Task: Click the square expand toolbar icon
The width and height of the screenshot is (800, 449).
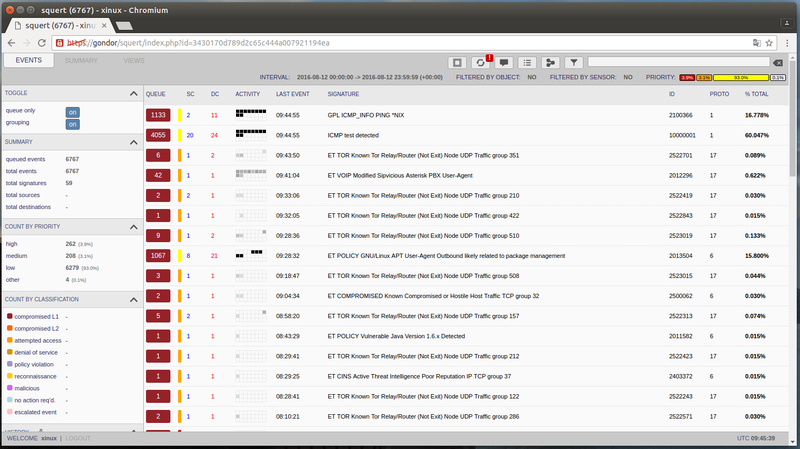Action: click(x=457, y=62)
